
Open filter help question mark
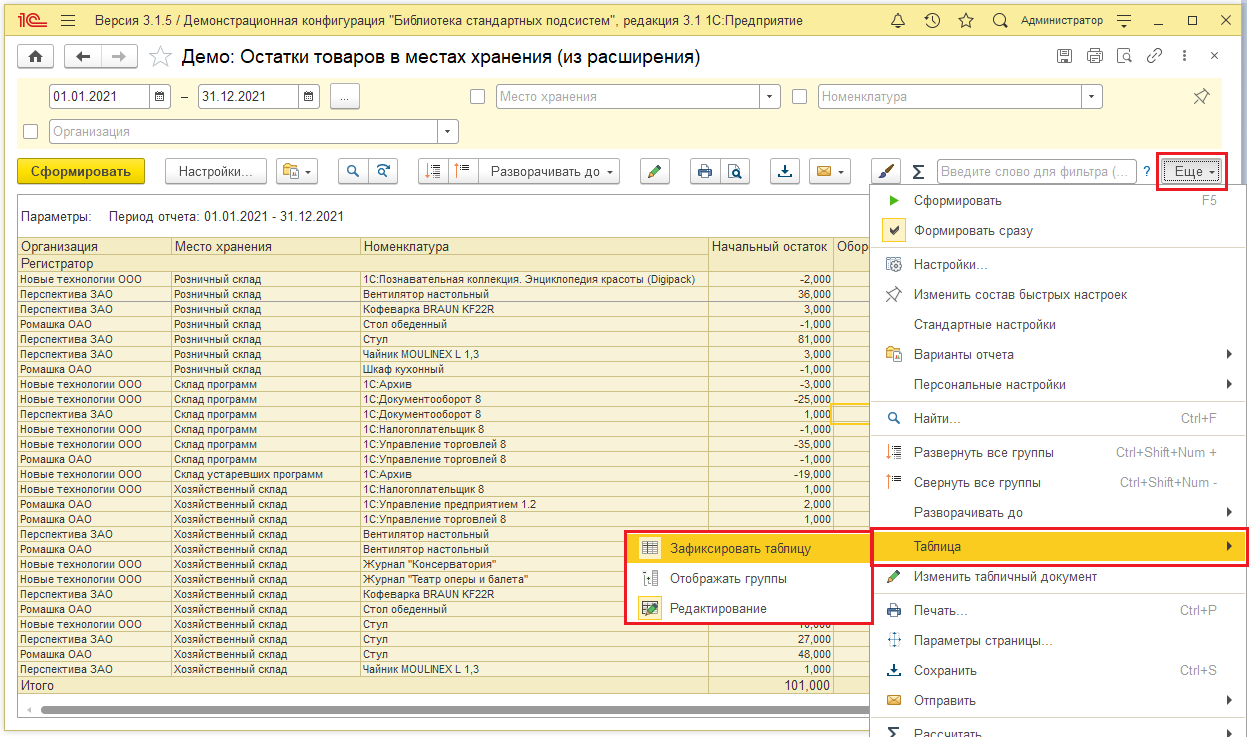point(1147,172)
